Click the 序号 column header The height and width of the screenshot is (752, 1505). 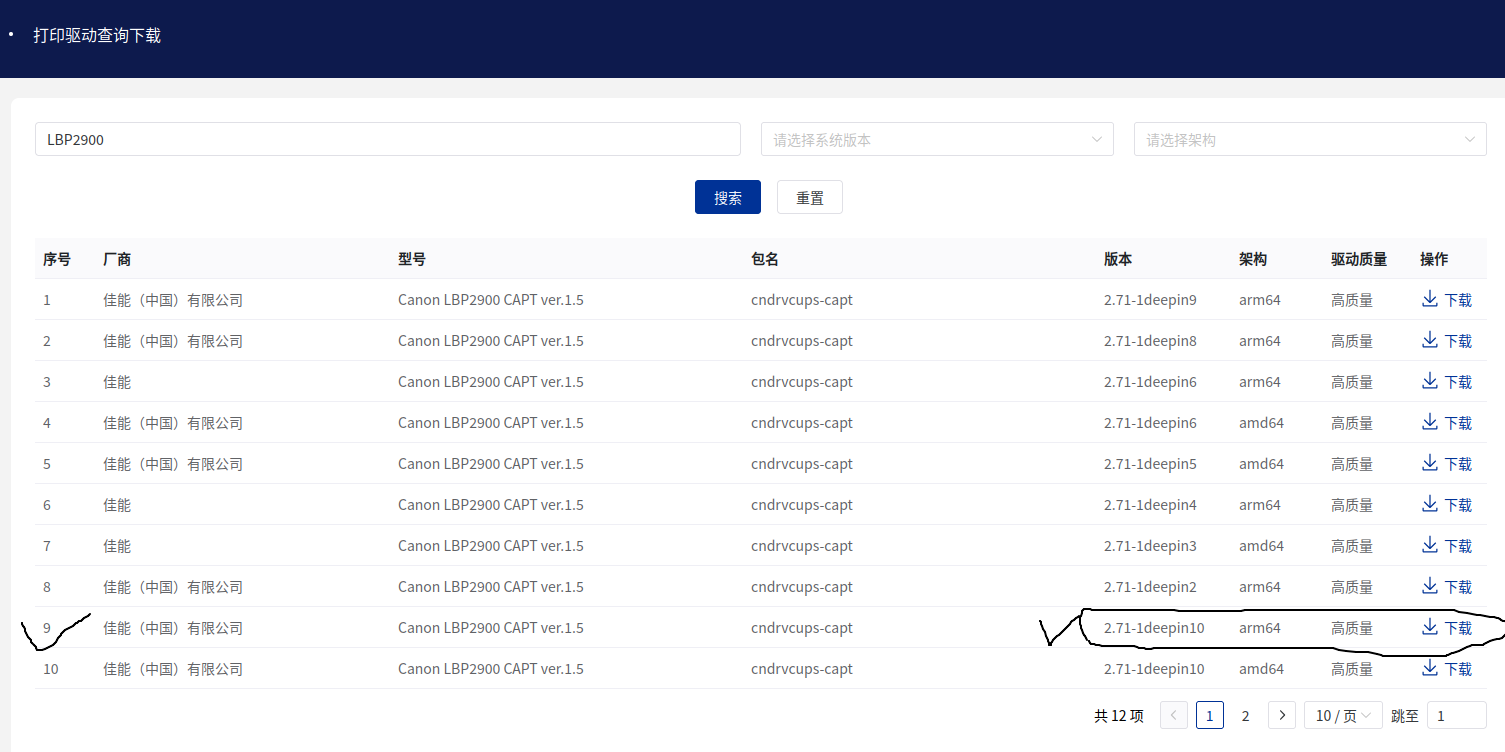[x=57, y=259]
